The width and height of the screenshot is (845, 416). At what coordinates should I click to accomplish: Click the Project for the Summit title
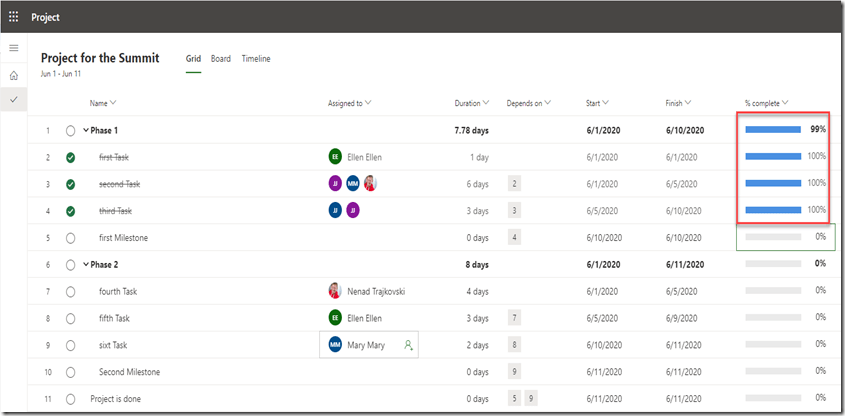[100, 58]
